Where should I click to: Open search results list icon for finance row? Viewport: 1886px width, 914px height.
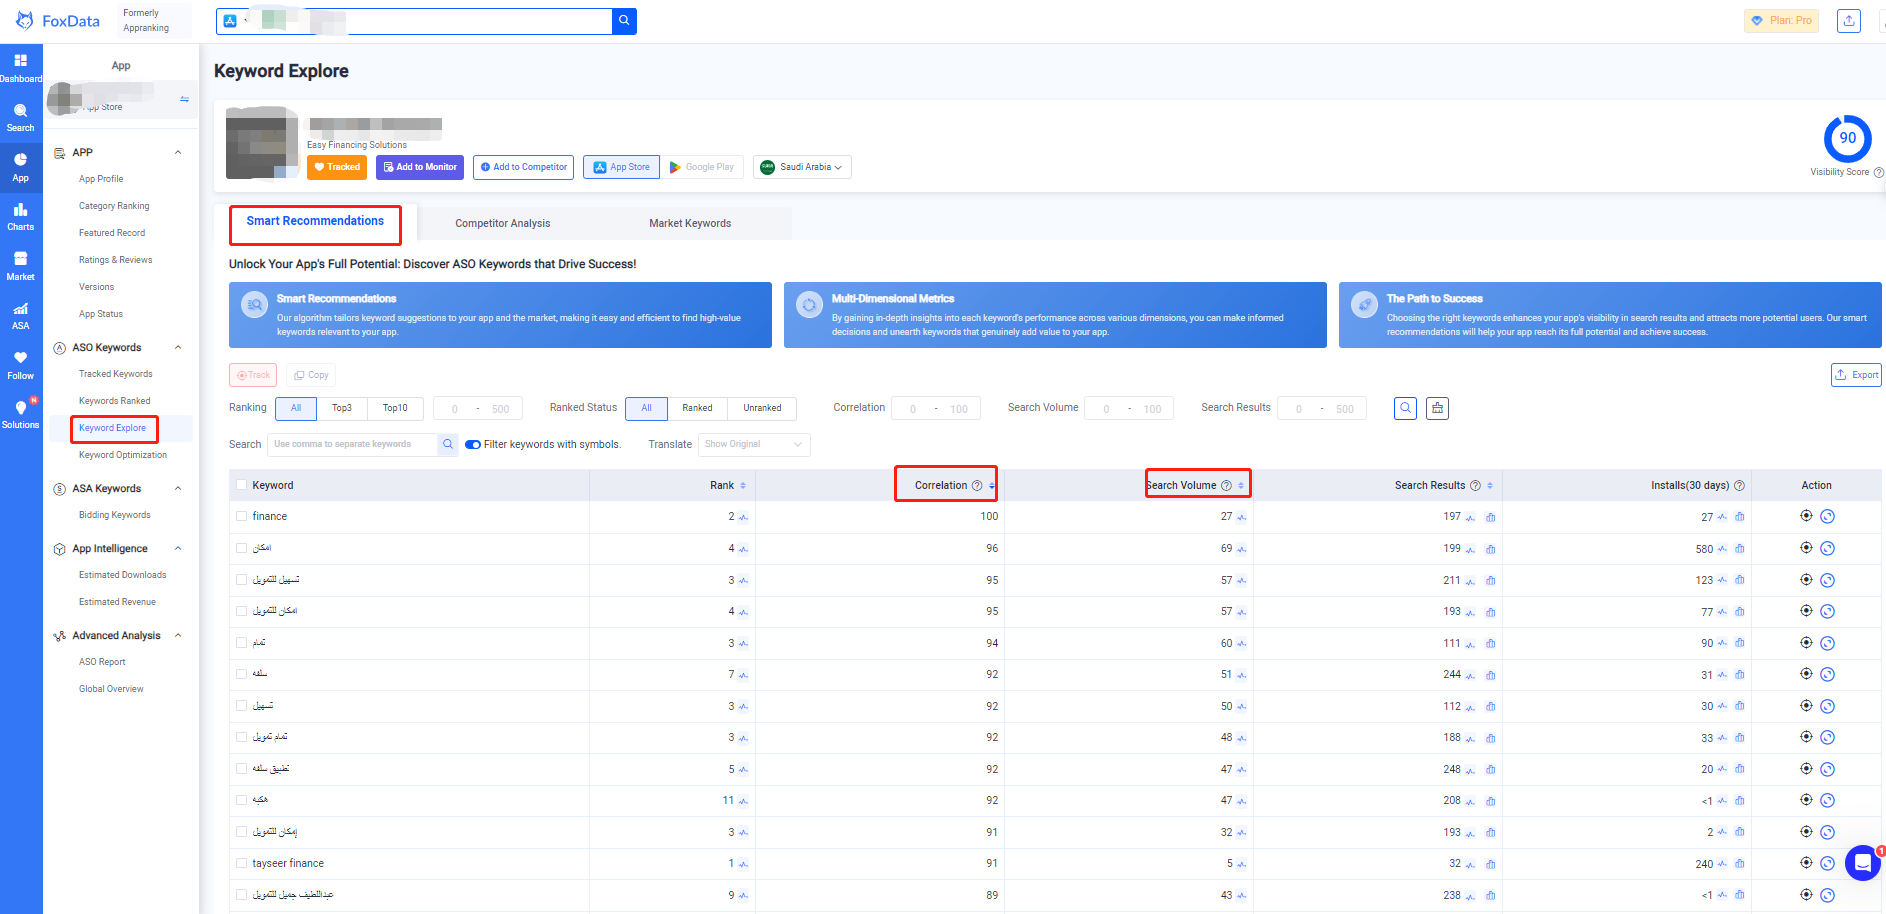point(1490,517)
